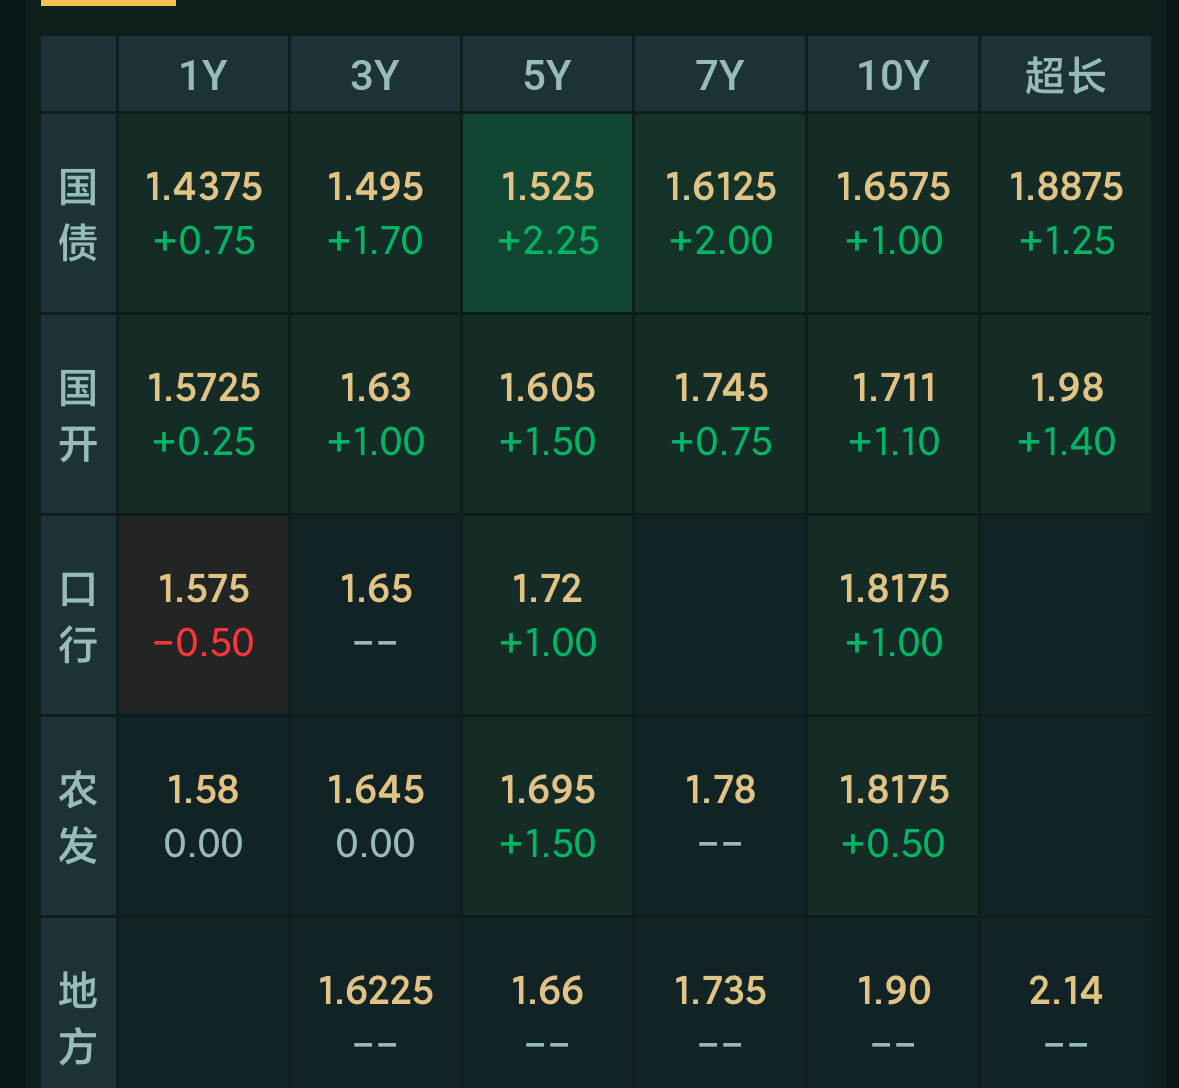1179x1088 pixels.
Task: Click the 7Y column header
Action: point(720,73)
